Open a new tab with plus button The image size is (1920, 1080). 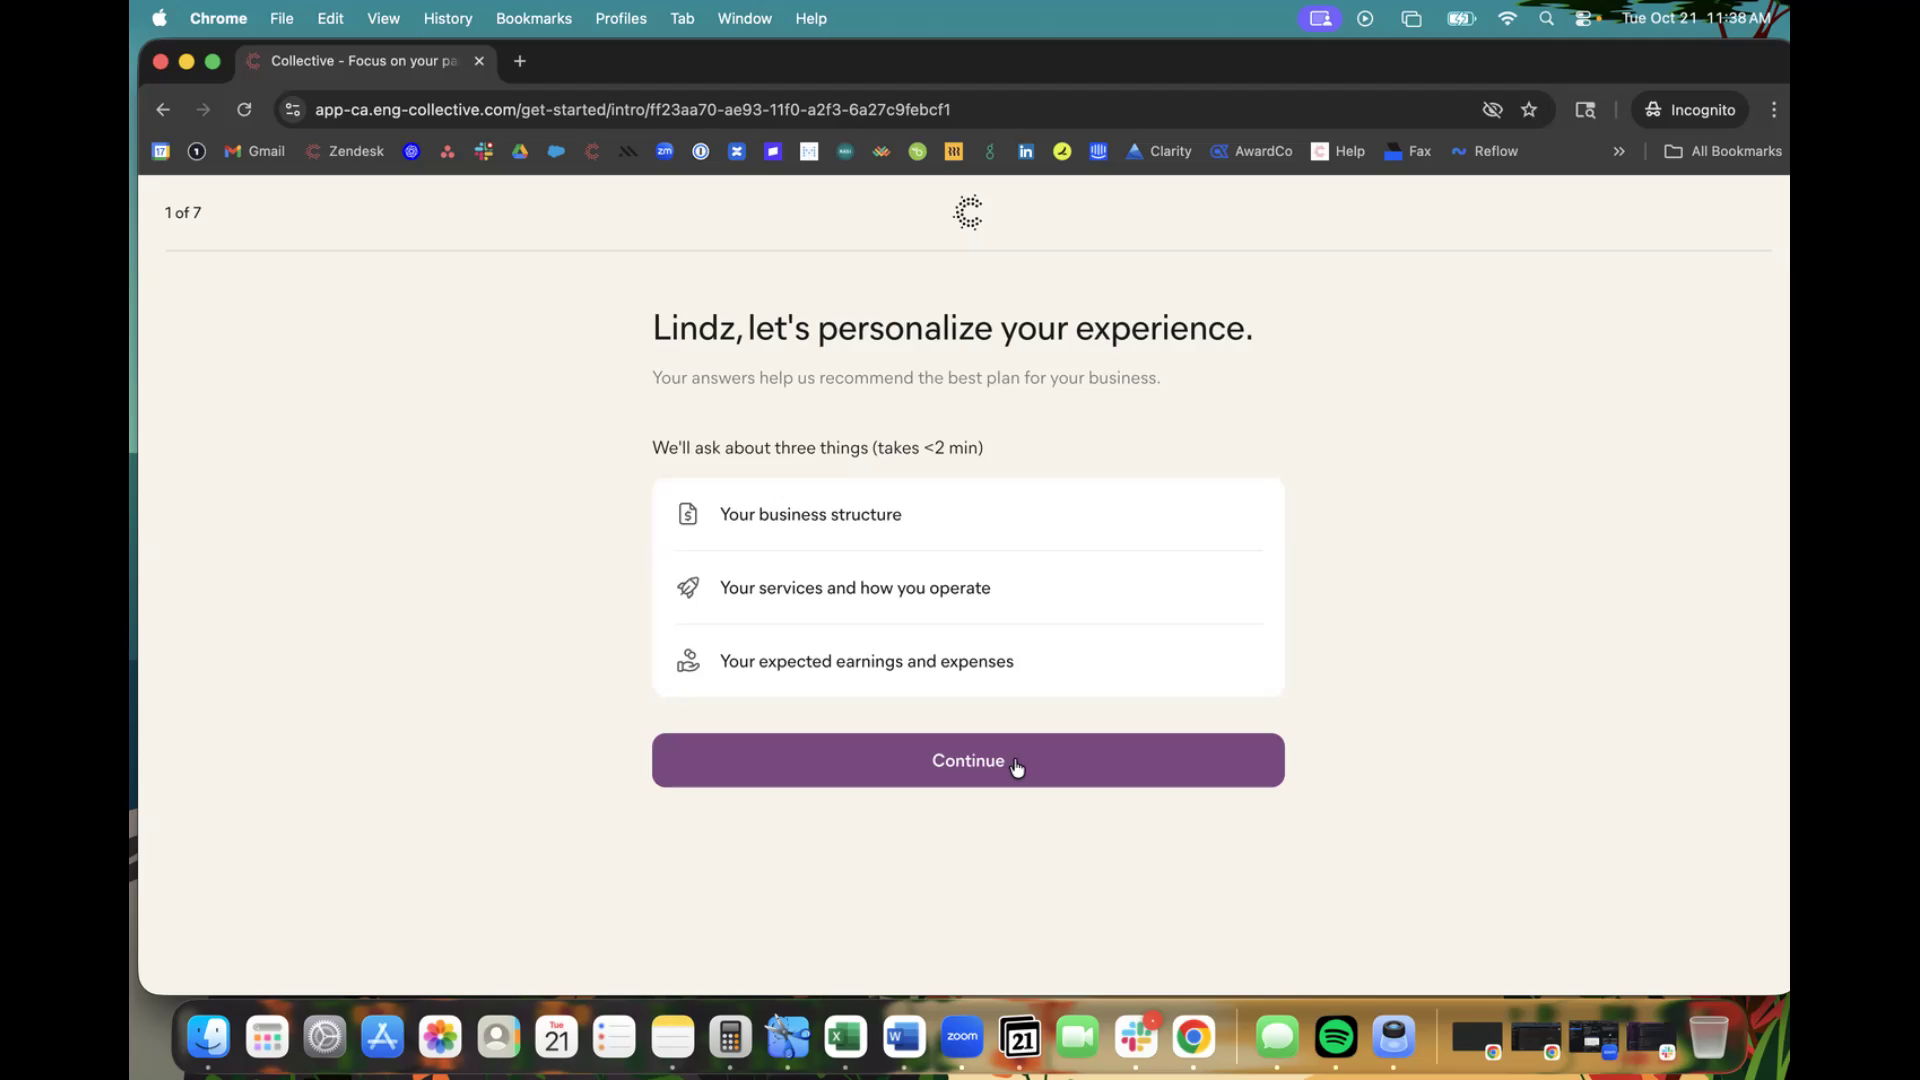(x=519, y=61)
